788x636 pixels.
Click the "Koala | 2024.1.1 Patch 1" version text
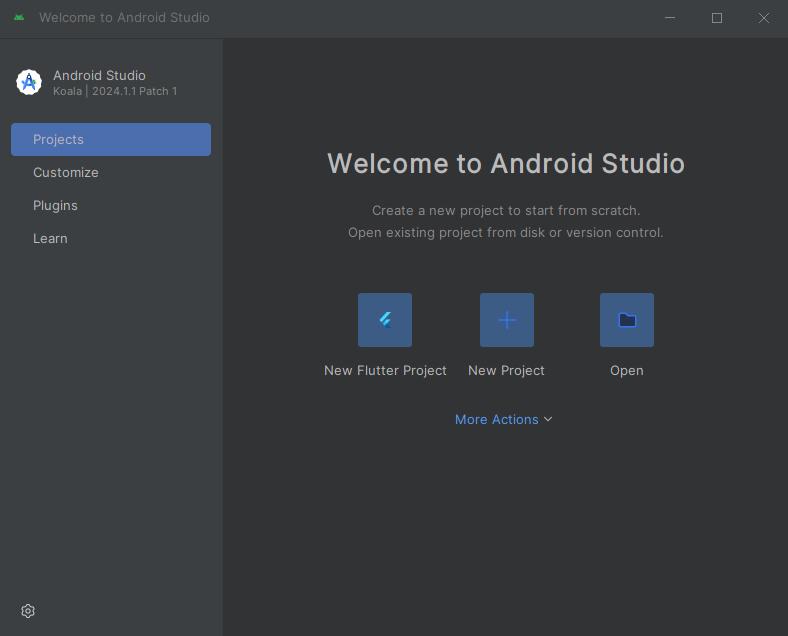pos(115,91)
